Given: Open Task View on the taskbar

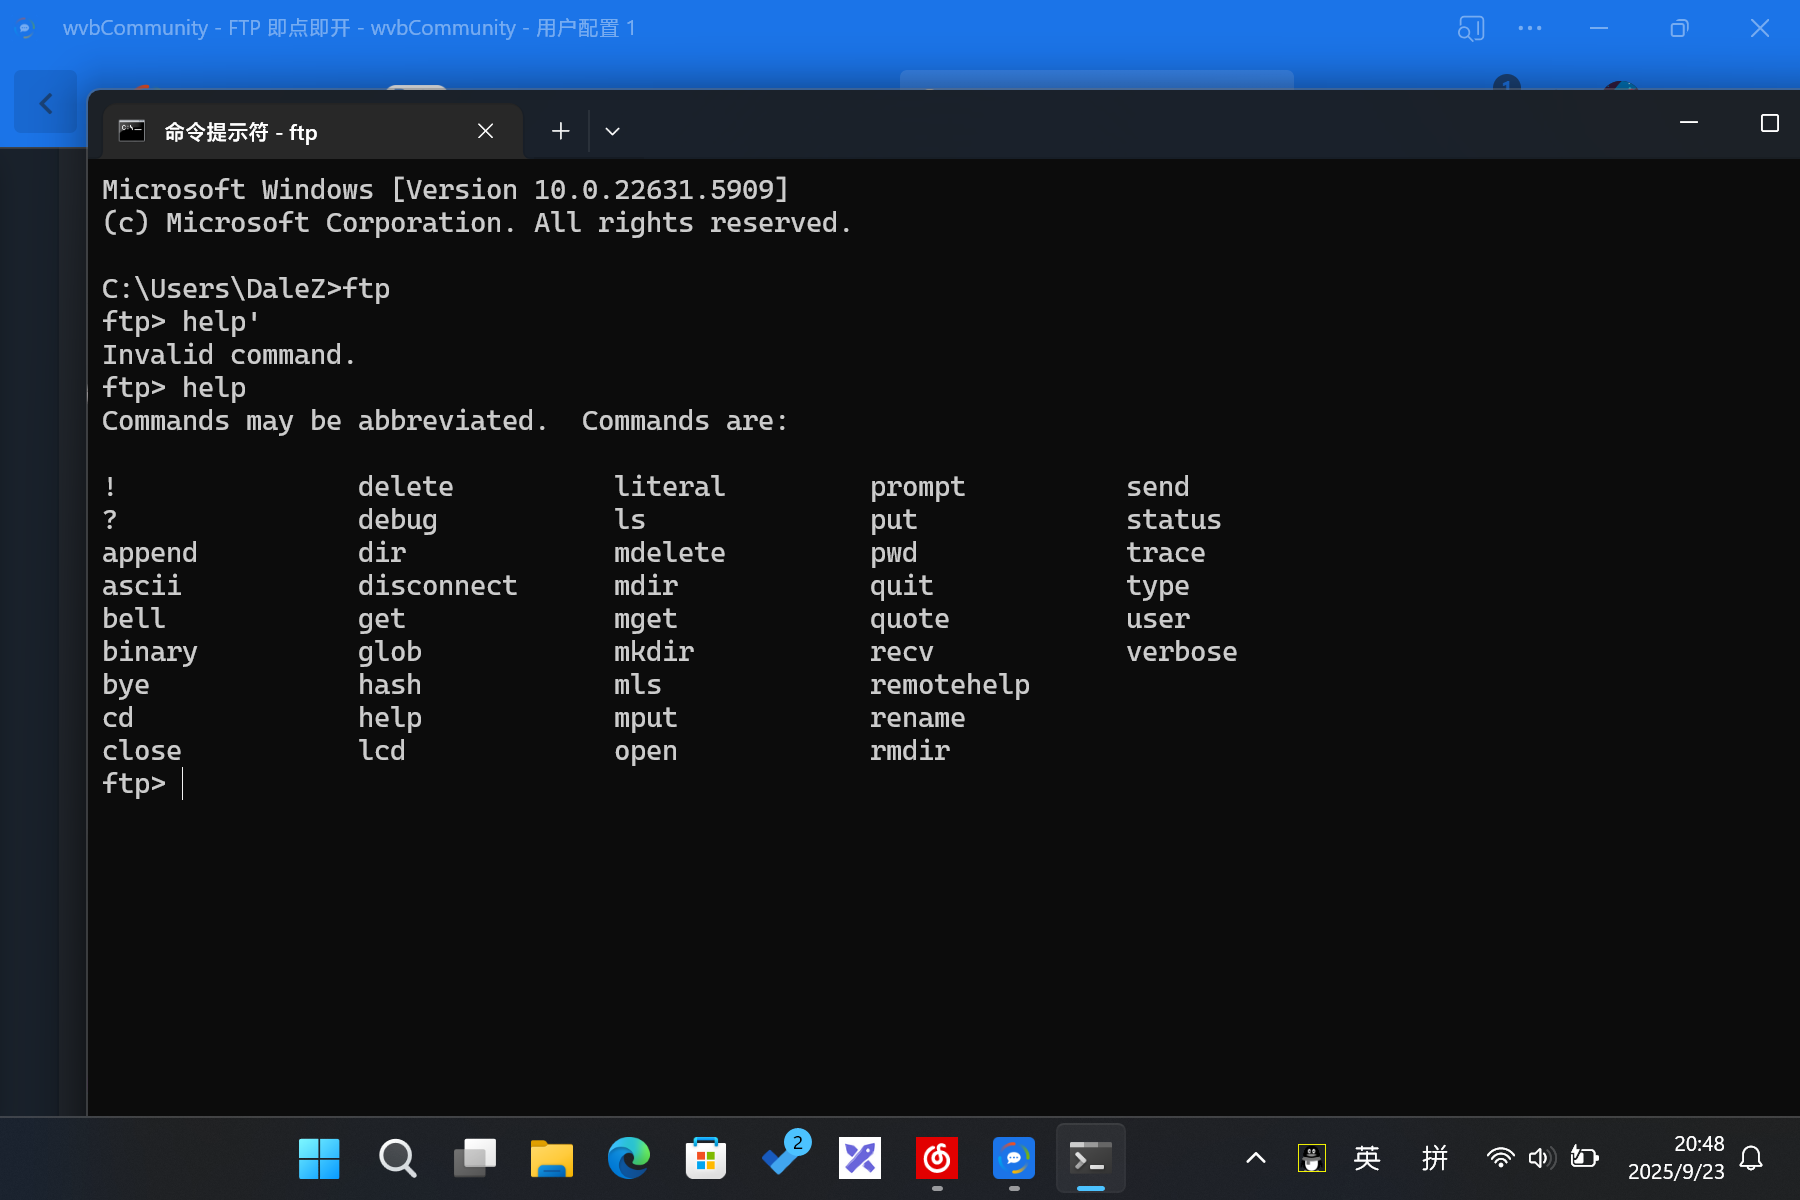Looking at the screenshot, I should [x=474, y=1159].
